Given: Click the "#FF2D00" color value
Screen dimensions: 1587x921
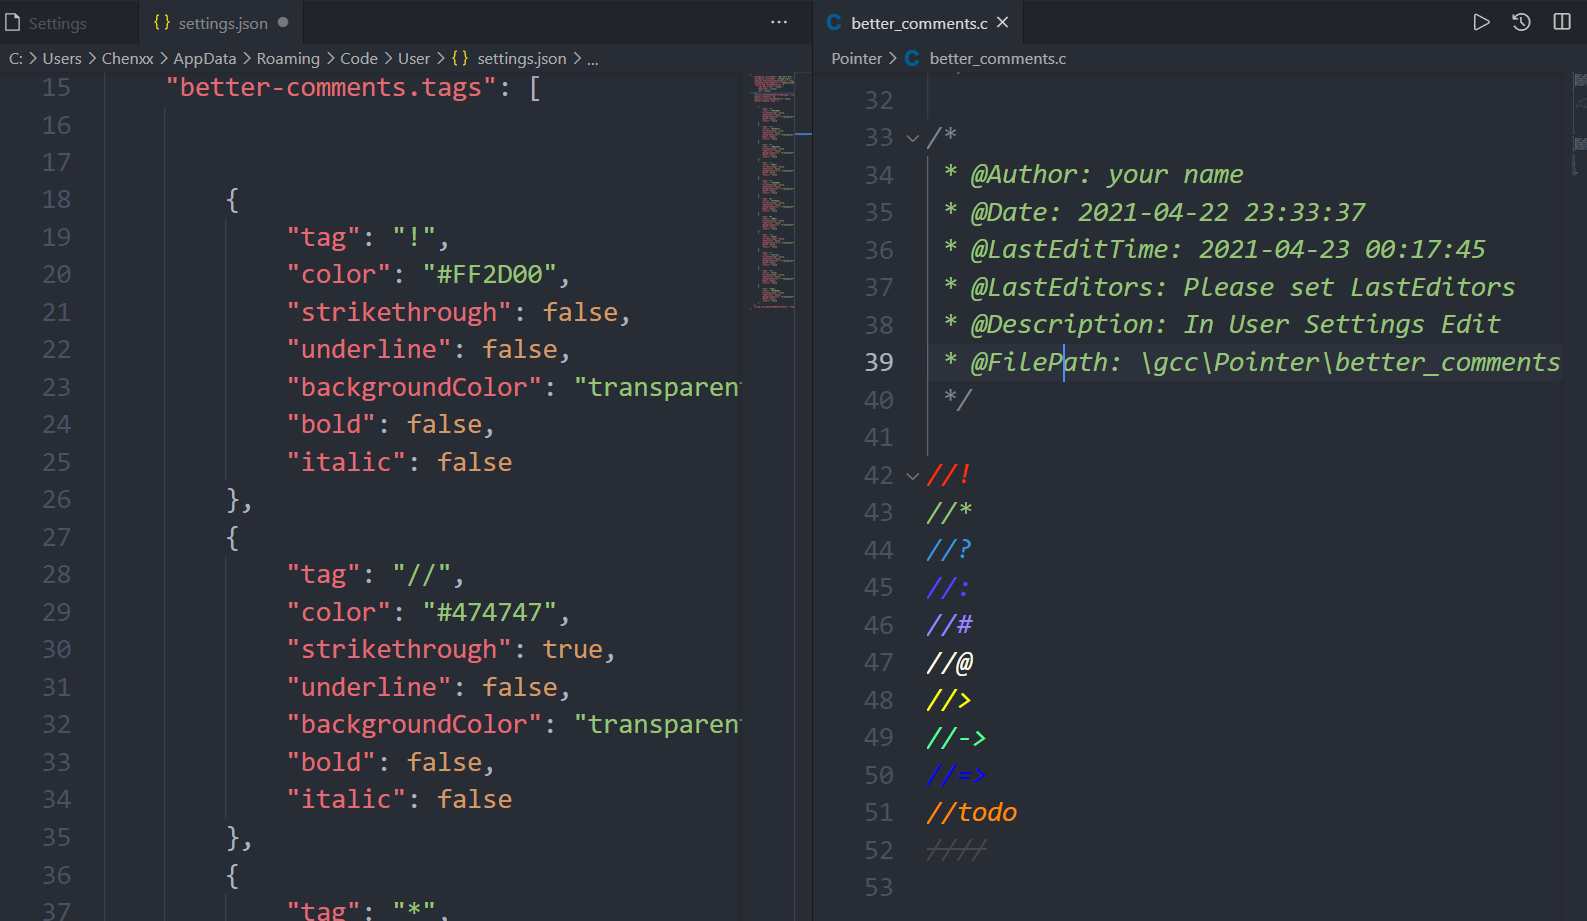Looking at the screenshot, I should 489,274.
